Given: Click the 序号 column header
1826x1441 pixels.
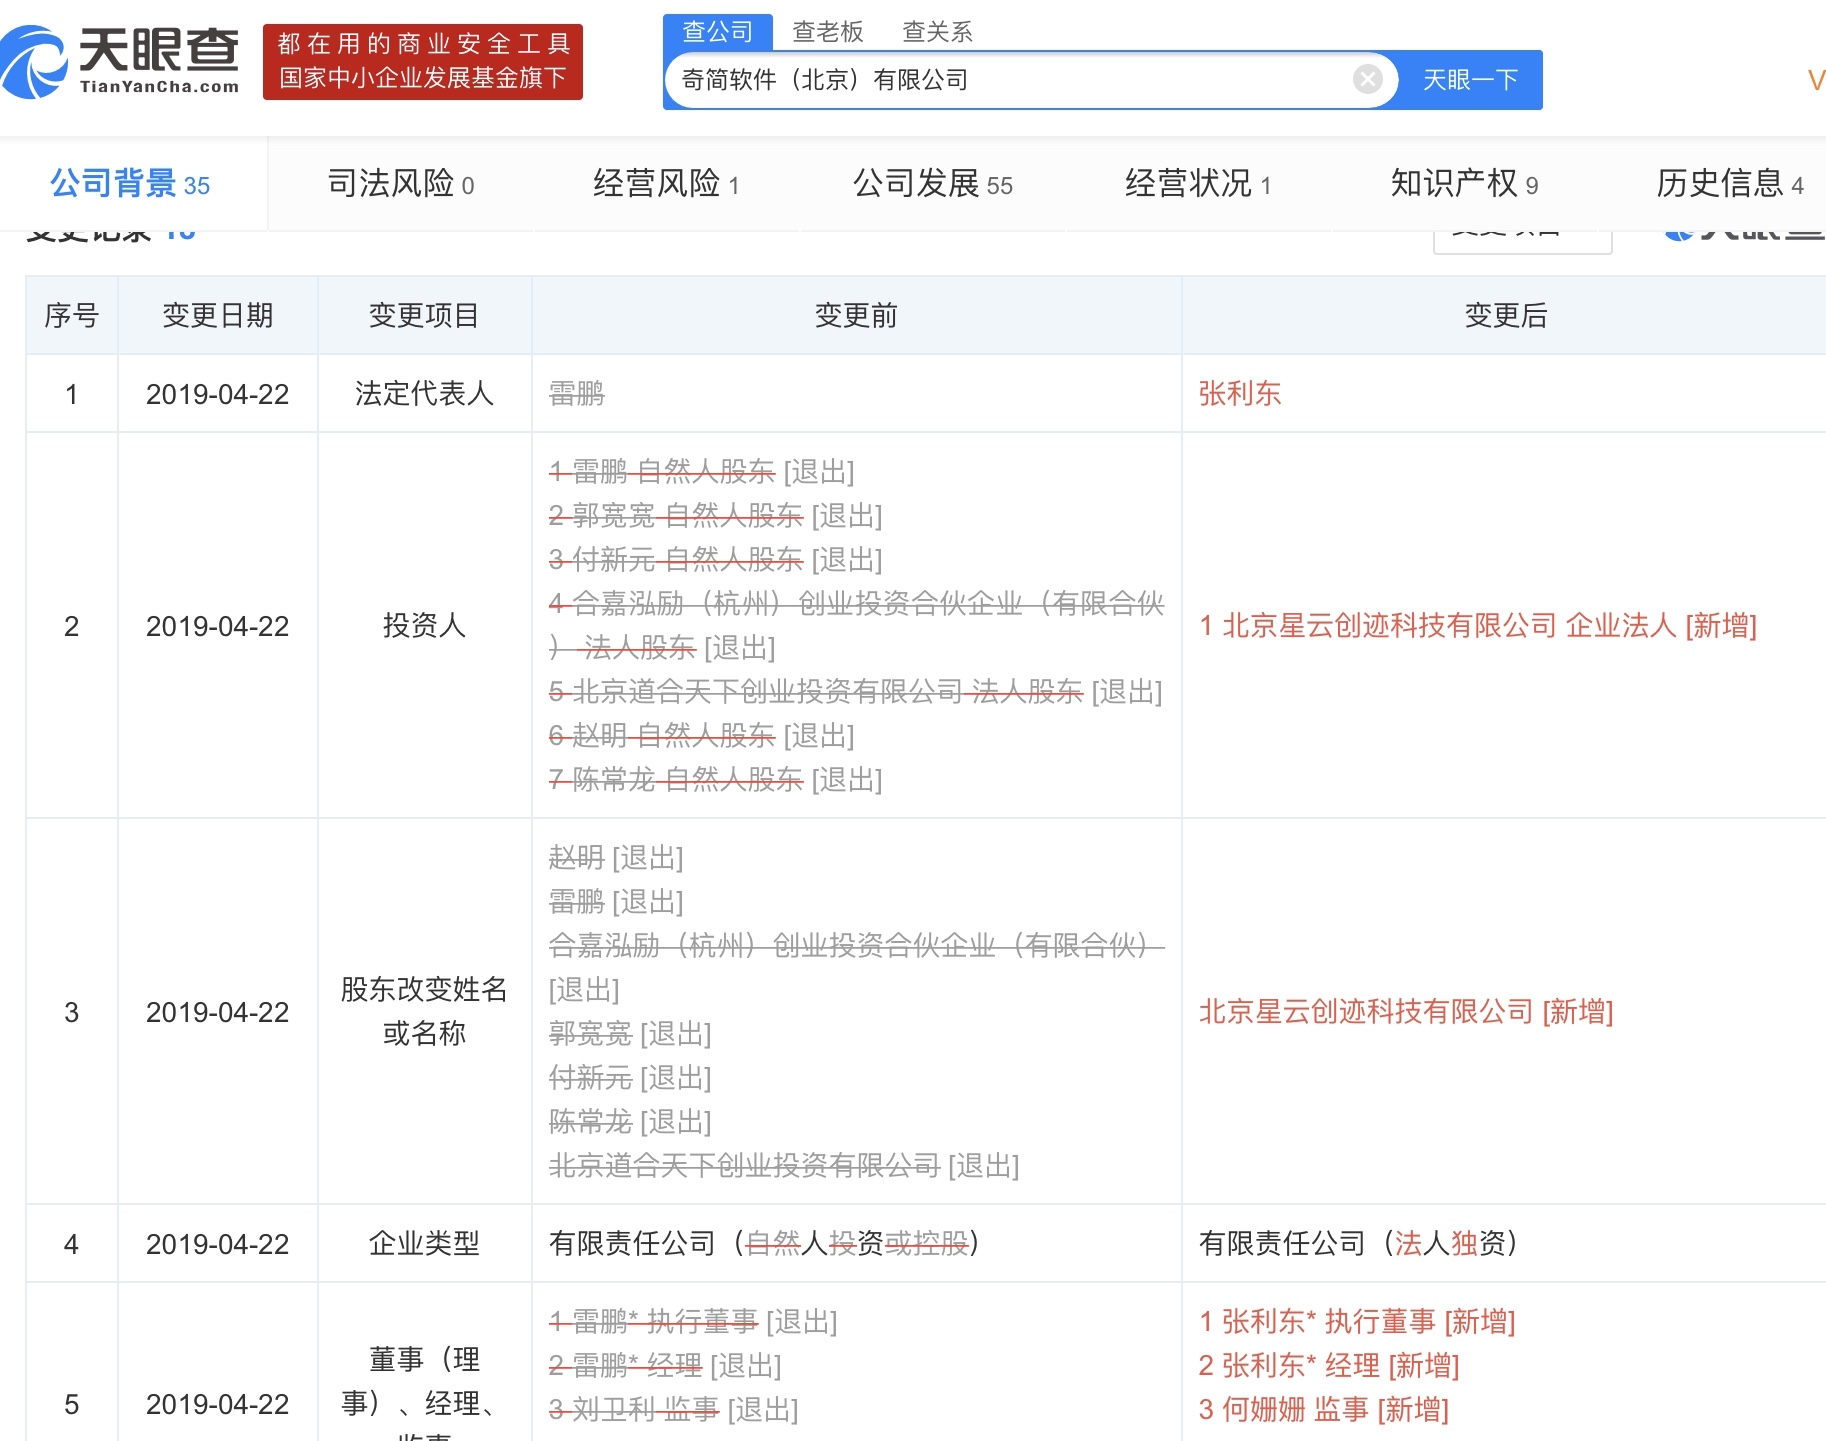Looking at the screenshot, I should [72, 316].
